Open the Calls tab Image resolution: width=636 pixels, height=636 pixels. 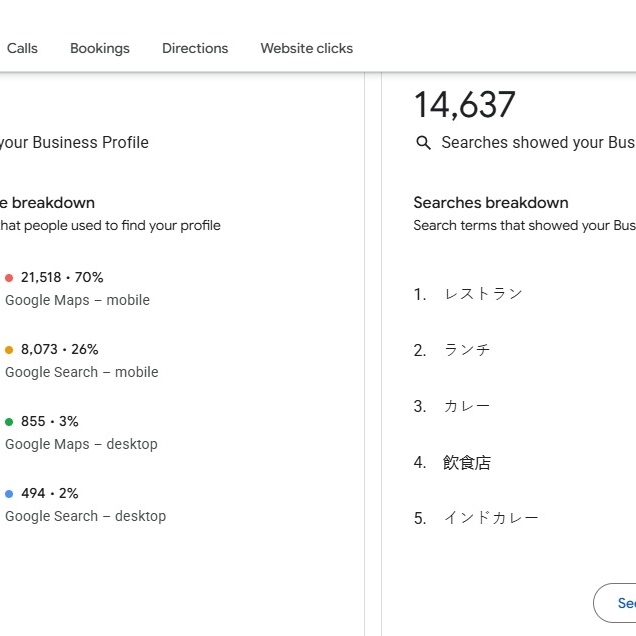point(22,48)
